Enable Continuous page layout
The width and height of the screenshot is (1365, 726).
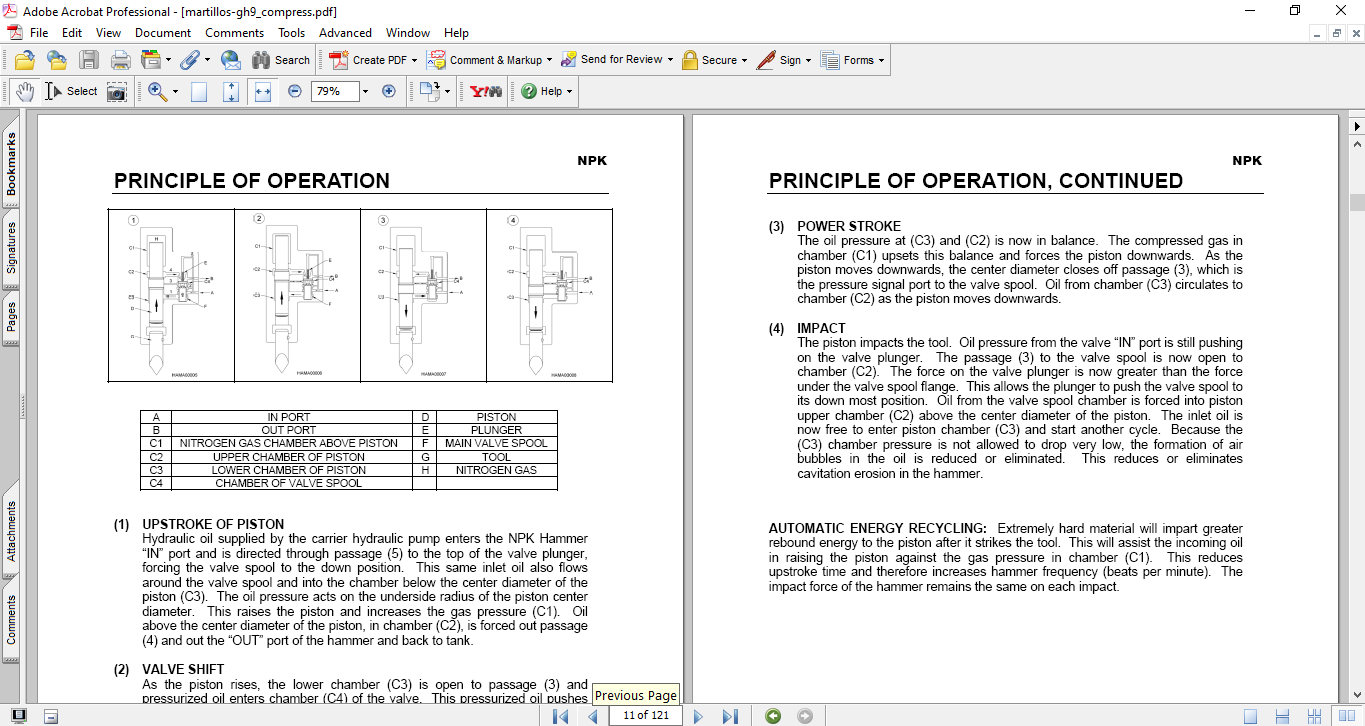click(1282, 716)
